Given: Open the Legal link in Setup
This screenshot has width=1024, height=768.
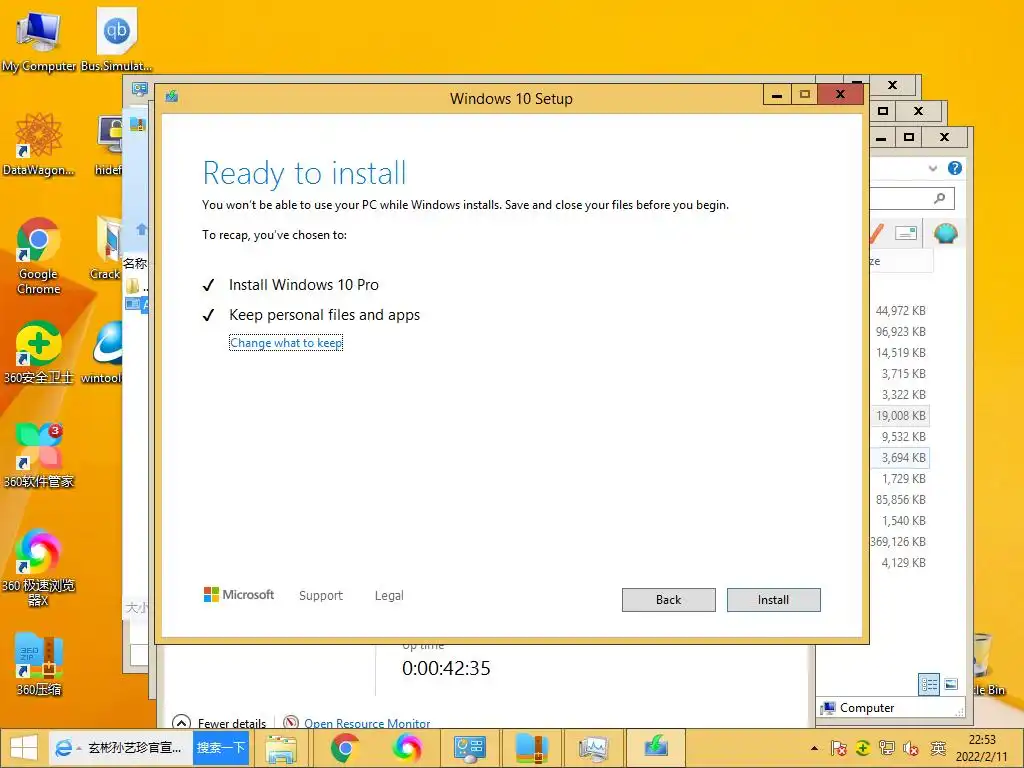Looking at the screenshot, I should click(x=389, y=596).
